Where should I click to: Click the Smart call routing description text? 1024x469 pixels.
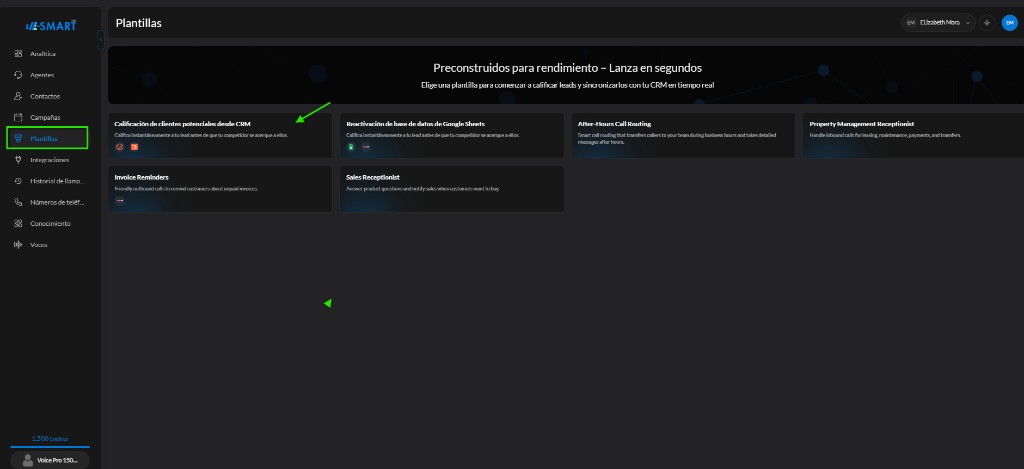pyautogui.click(x=679, y=138)
